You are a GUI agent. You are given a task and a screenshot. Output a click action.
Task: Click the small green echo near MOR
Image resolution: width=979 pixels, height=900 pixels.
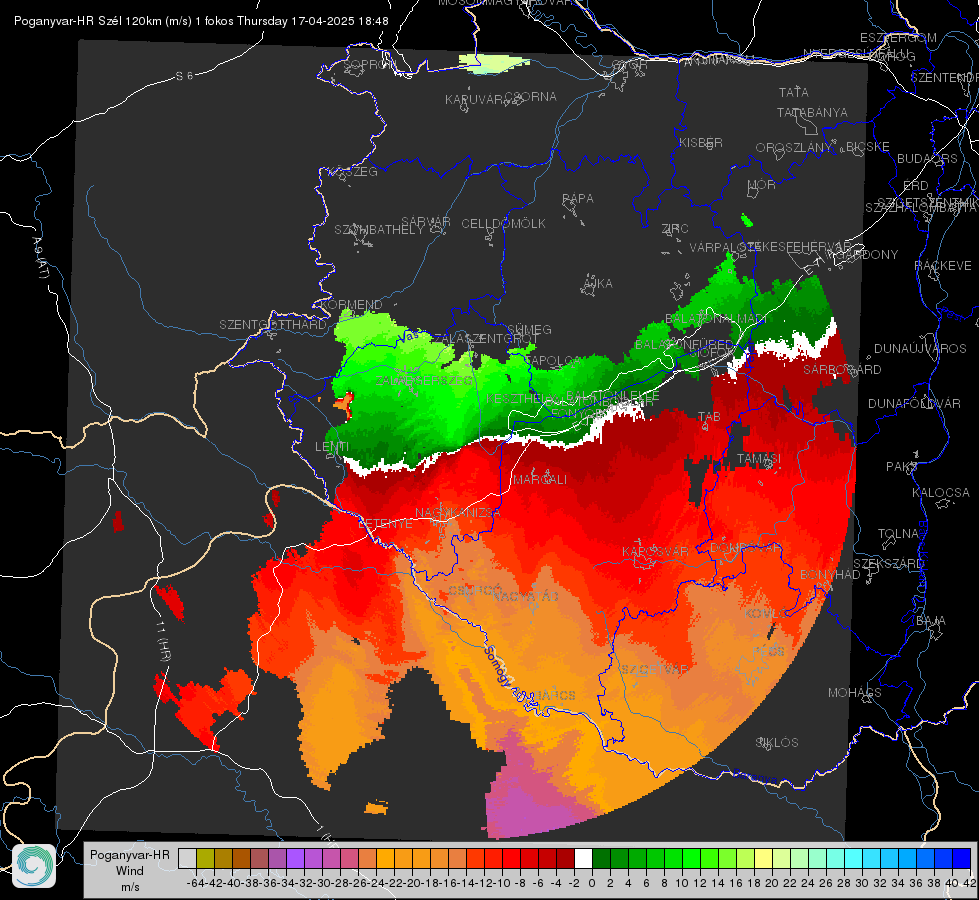point(747,220)
